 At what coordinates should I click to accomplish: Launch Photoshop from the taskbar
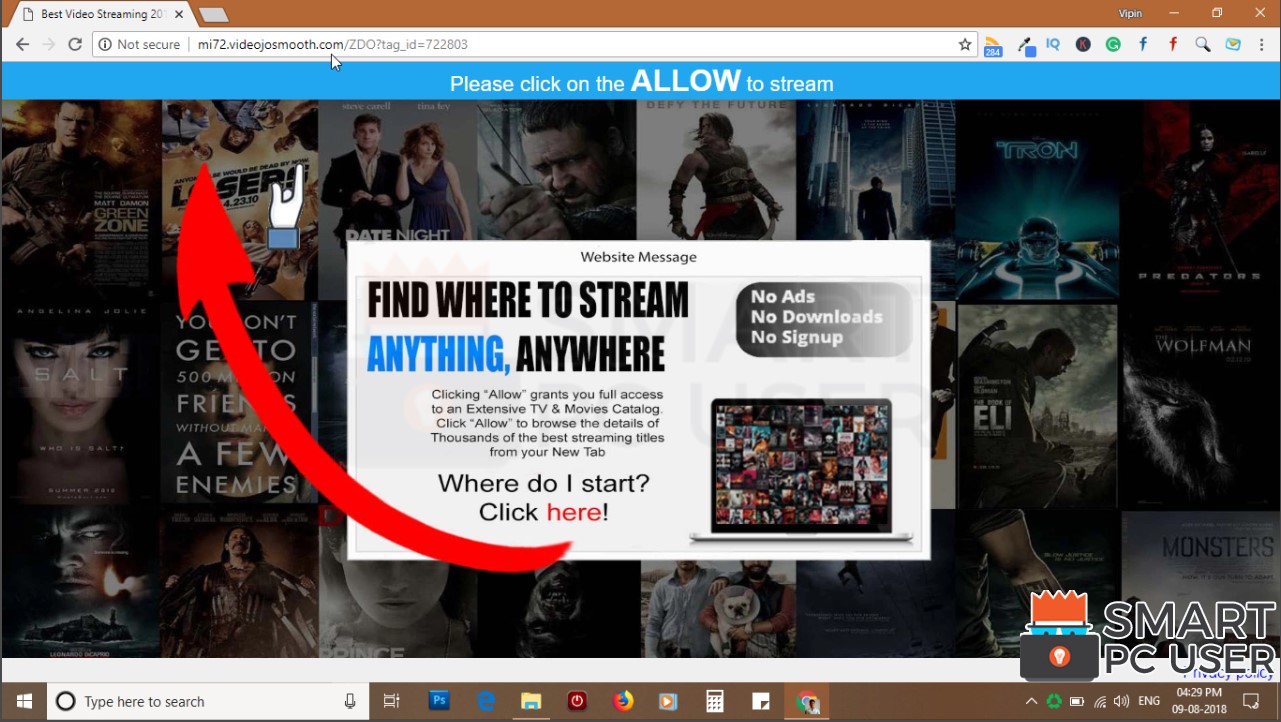(438, 701)
